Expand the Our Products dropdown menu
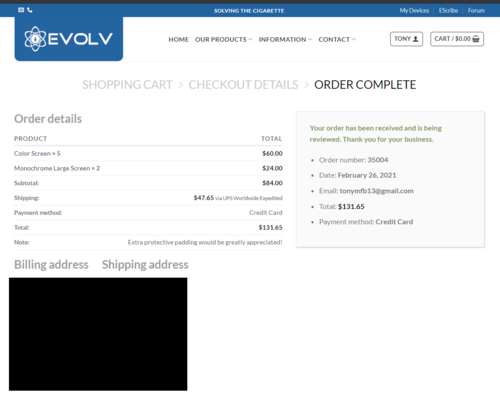Viewport: 500px width, 401px height. [223, 39]
